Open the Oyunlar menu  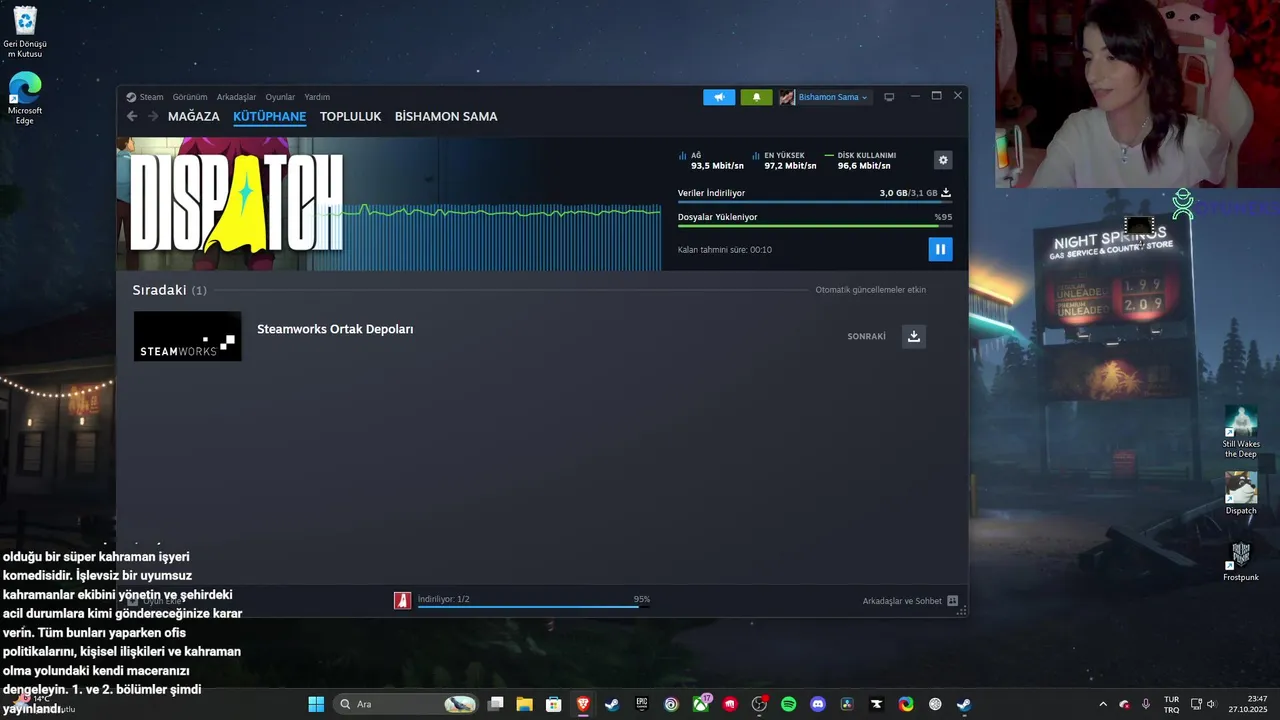point(280,97)
